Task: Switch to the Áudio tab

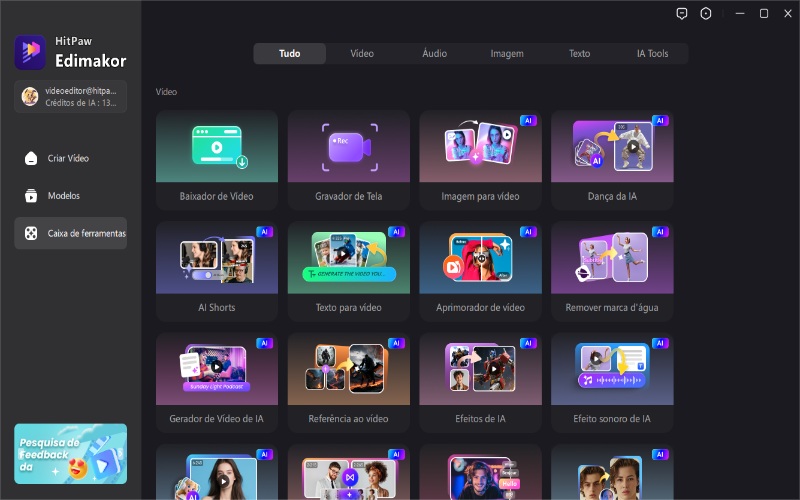Action: coord(434,53)
